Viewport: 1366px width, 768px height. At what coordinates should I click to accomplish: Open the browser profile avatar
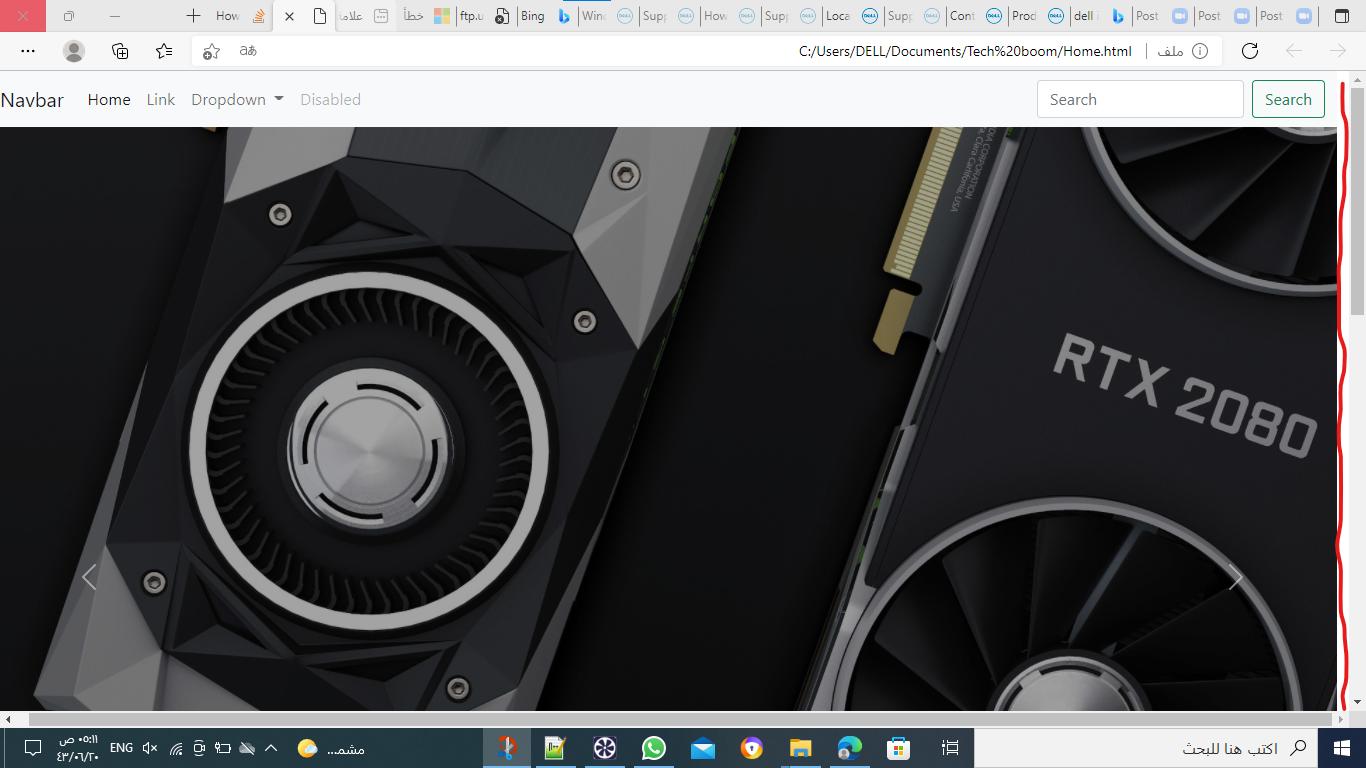pyautogui.click(x=73, y=51)
